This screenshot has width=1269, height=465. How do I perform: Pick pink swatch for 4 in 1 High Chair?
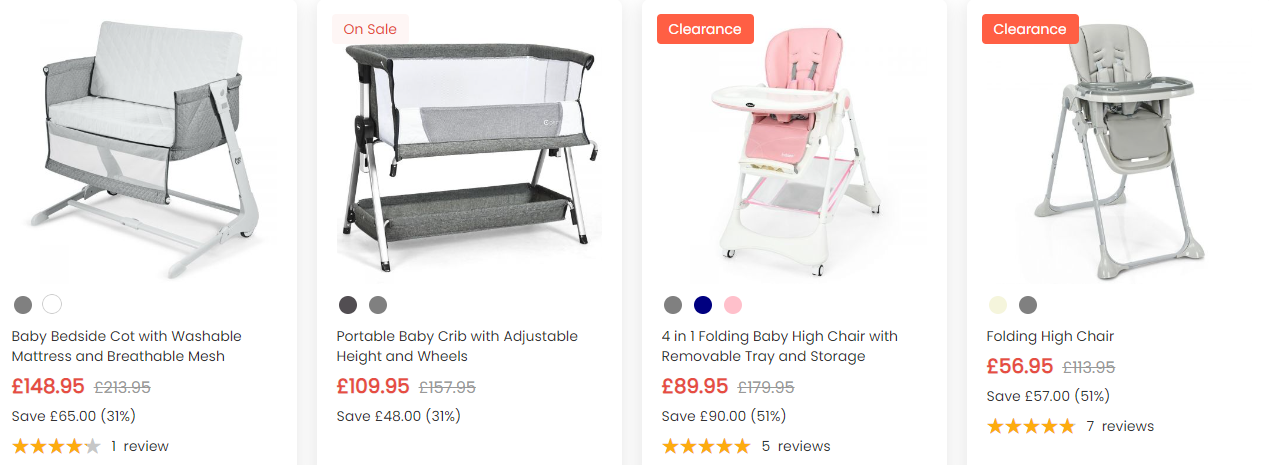pos(733,305)
